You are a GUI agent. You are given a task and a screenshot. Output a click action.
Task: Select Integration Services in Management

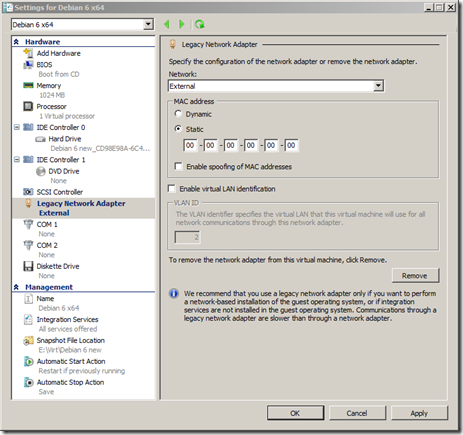click(x=67, y=319)
